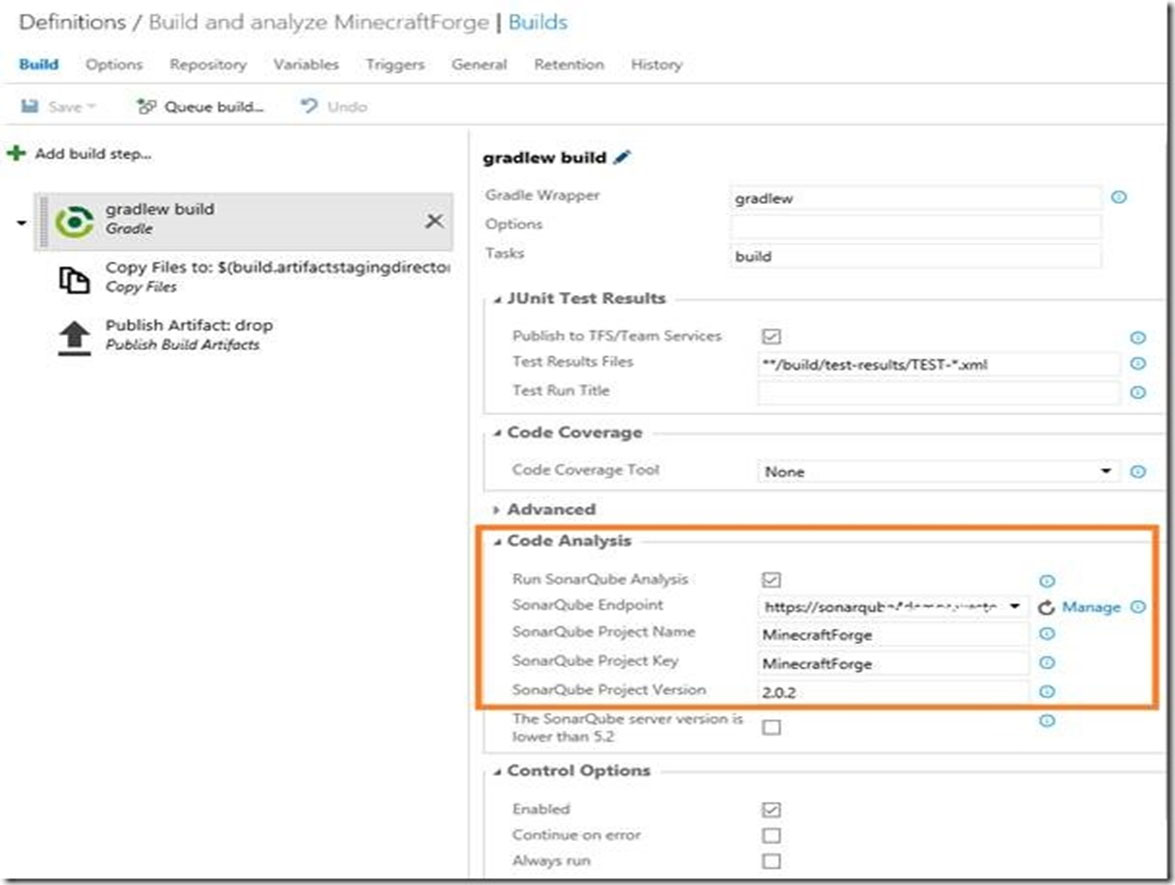Open info icon next to the Manage link
Screen dimensions: 1175x885
1138,607
